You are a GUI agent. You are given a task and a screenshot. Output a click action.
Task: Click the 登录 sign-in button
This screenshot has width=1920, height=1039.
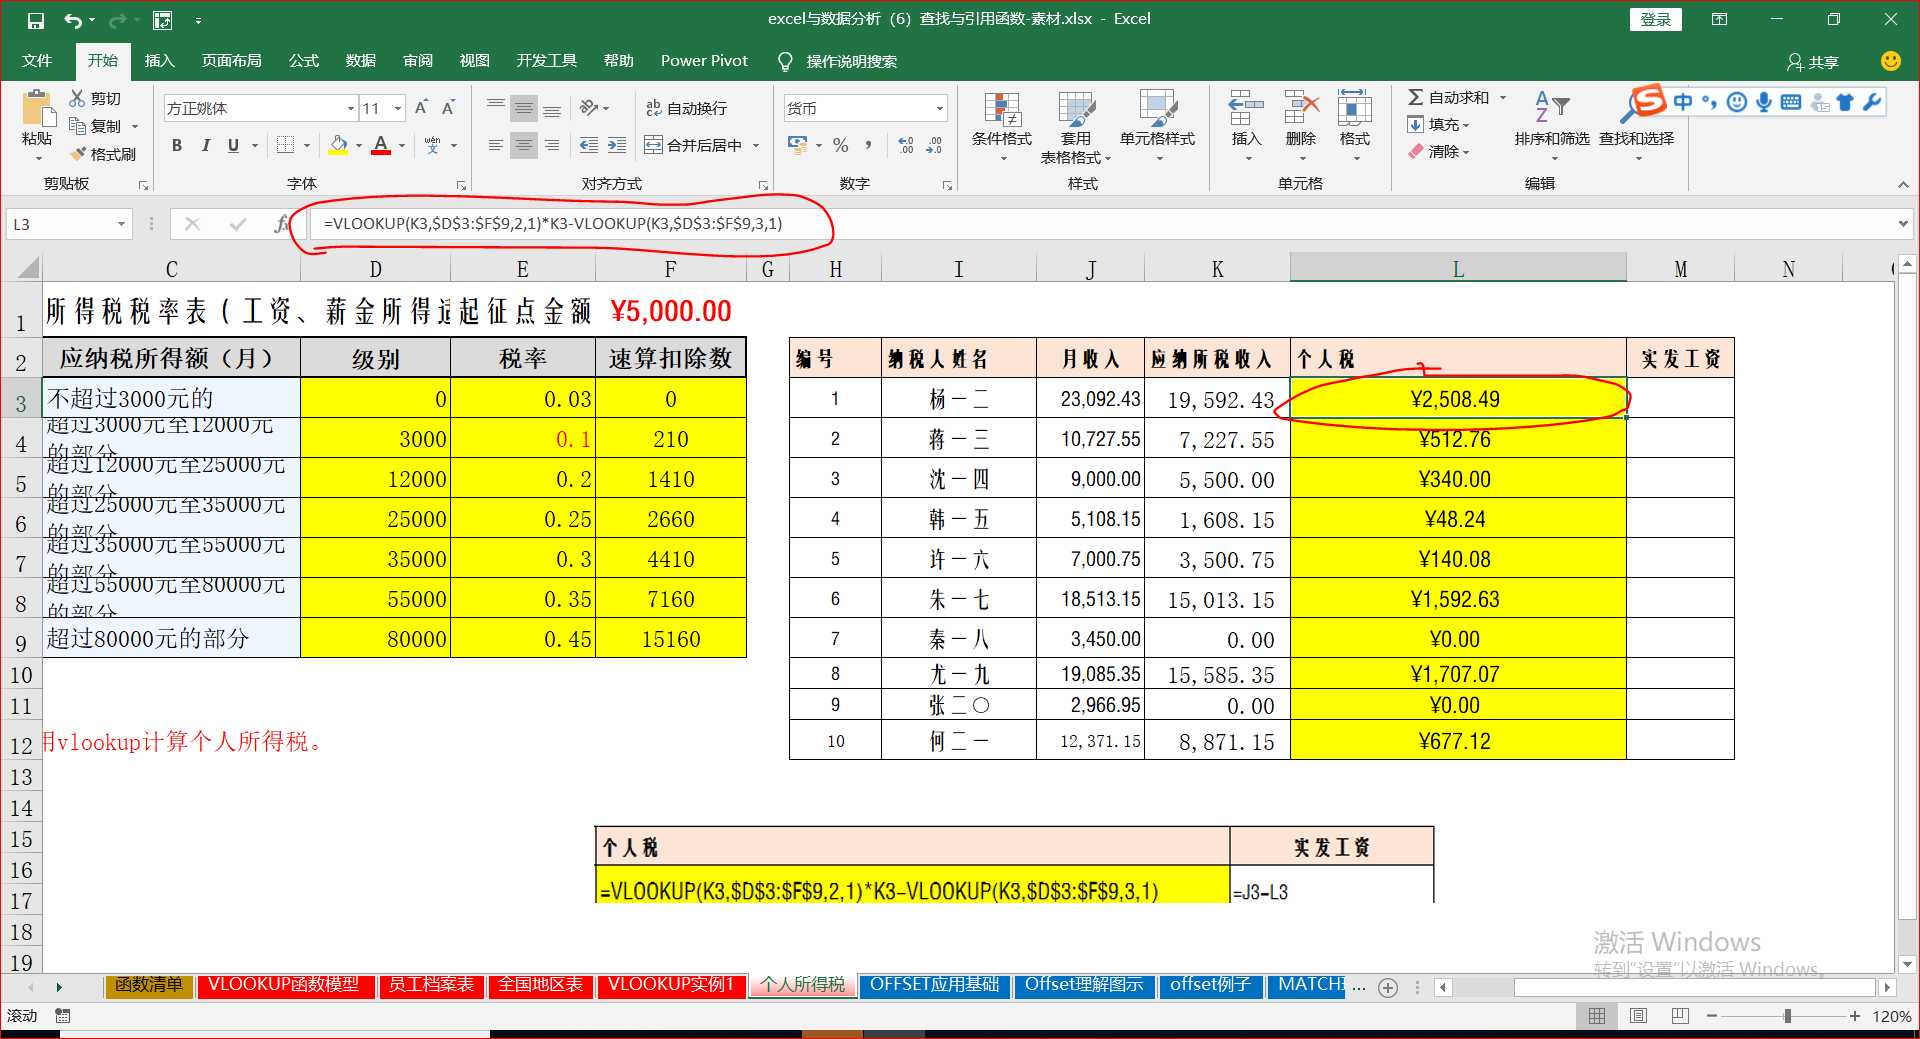1656,19
